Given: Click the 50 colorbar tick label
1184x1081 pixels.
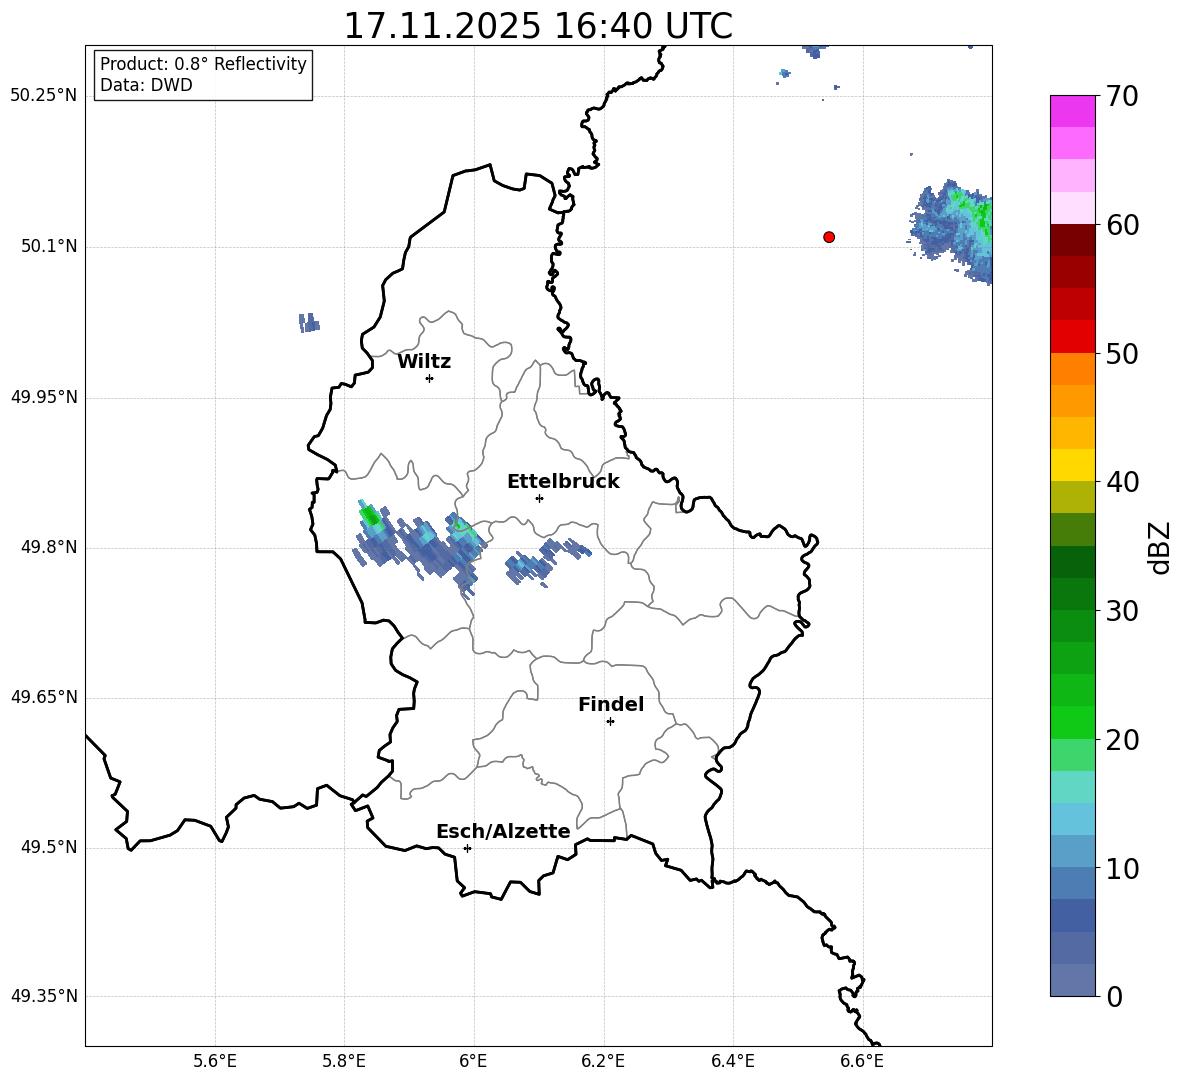Looking at the screenshot, I should click(1121, 353).
